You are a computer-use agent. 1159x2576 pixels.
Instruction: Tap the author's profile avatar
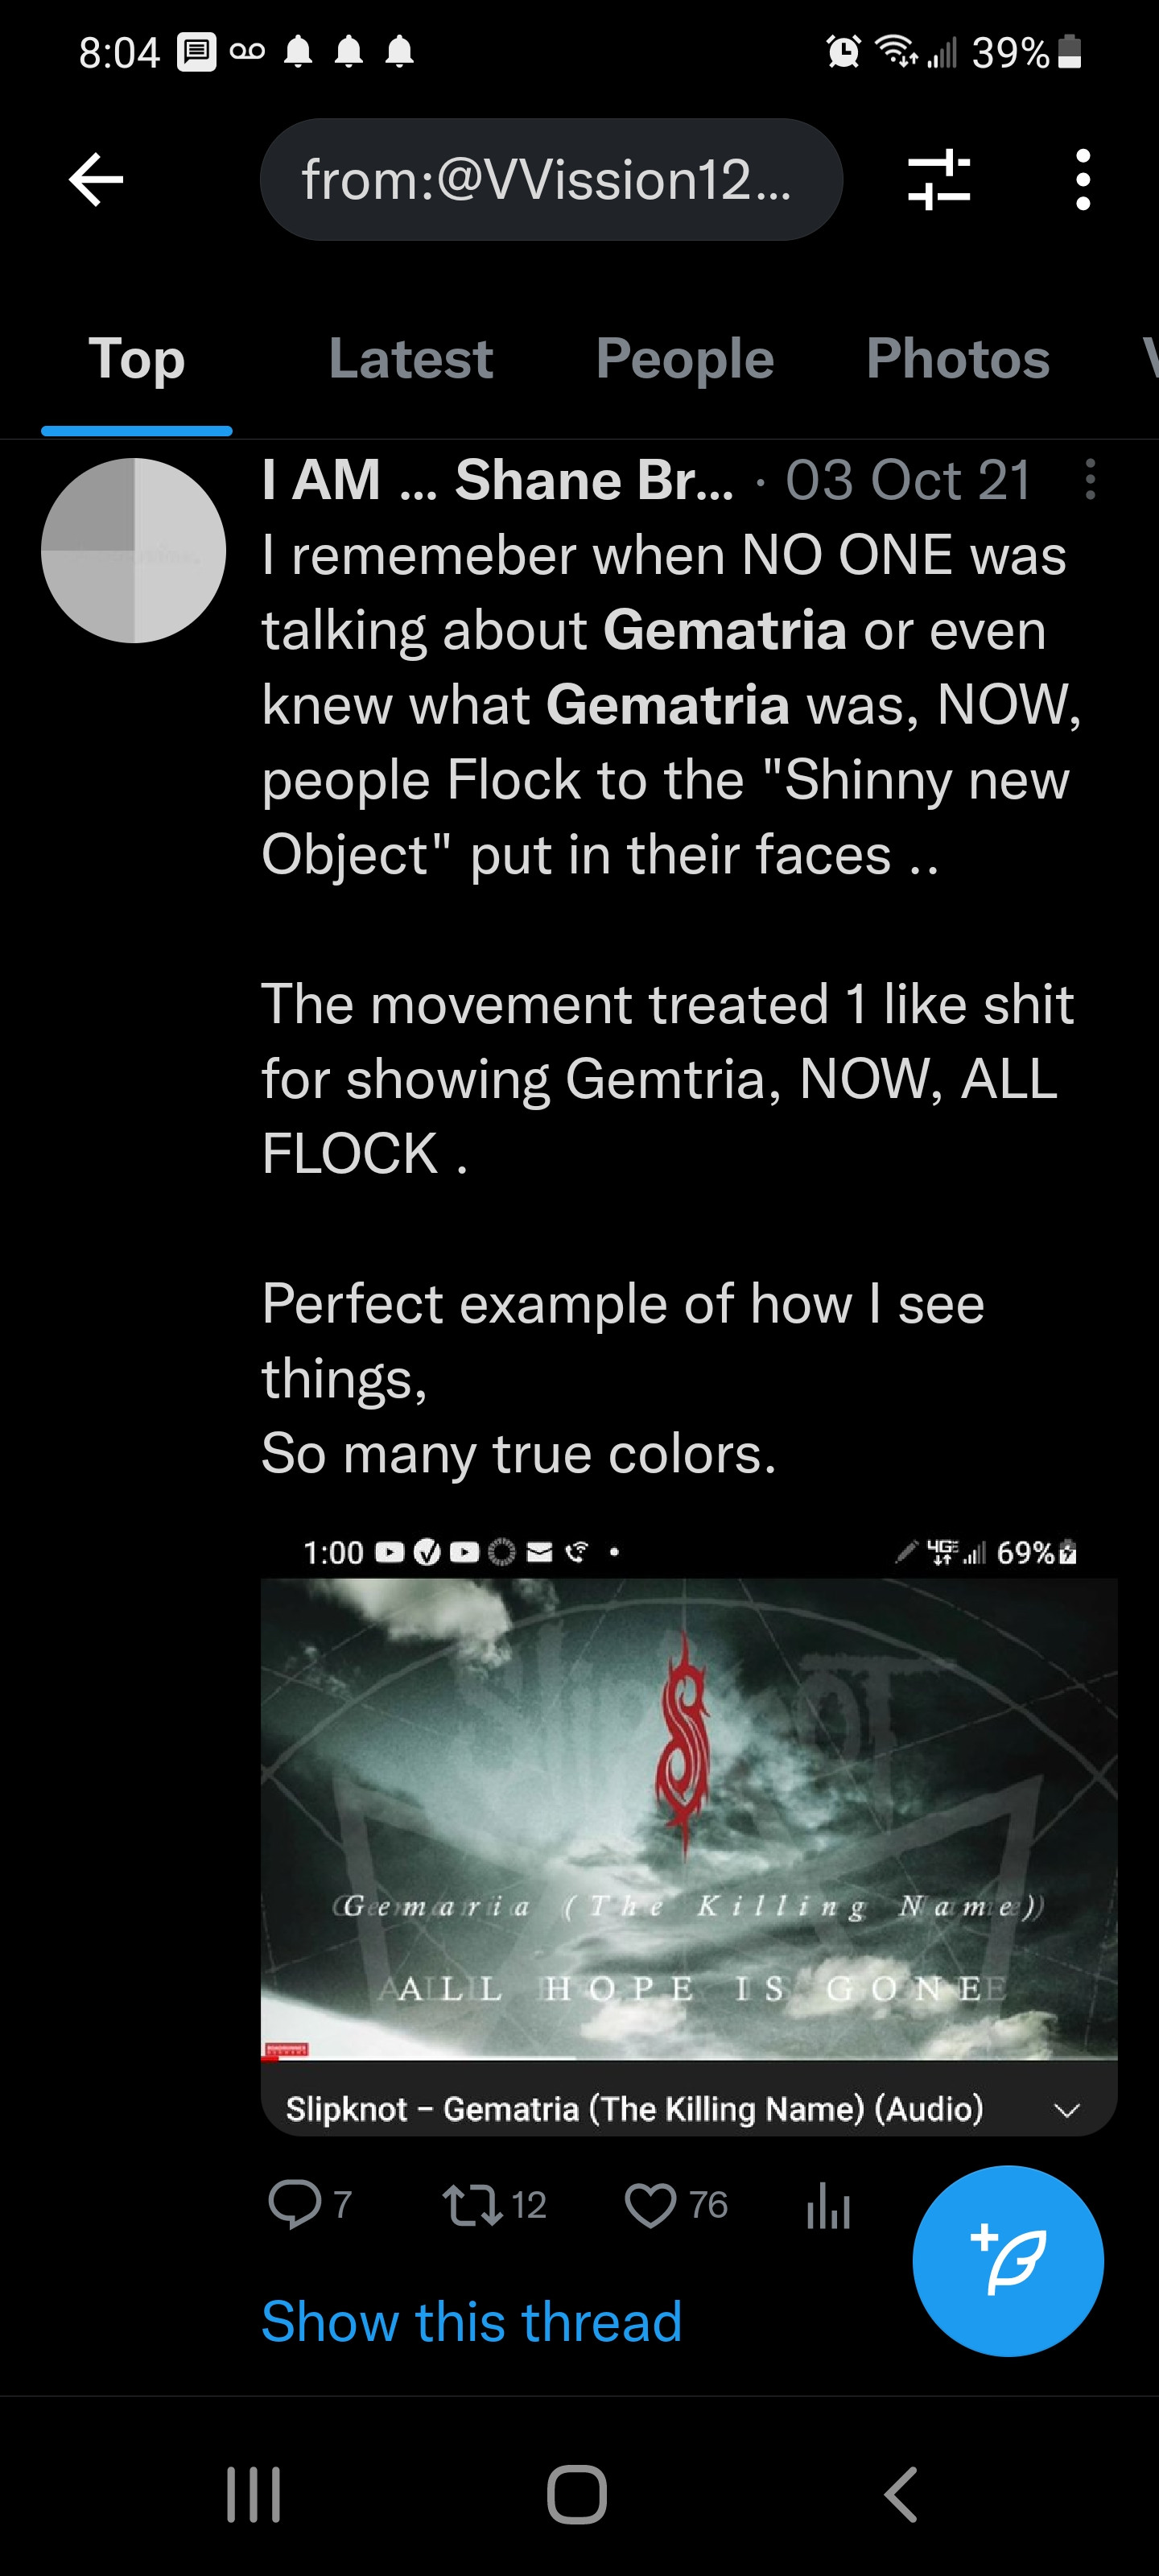point(134,550)
